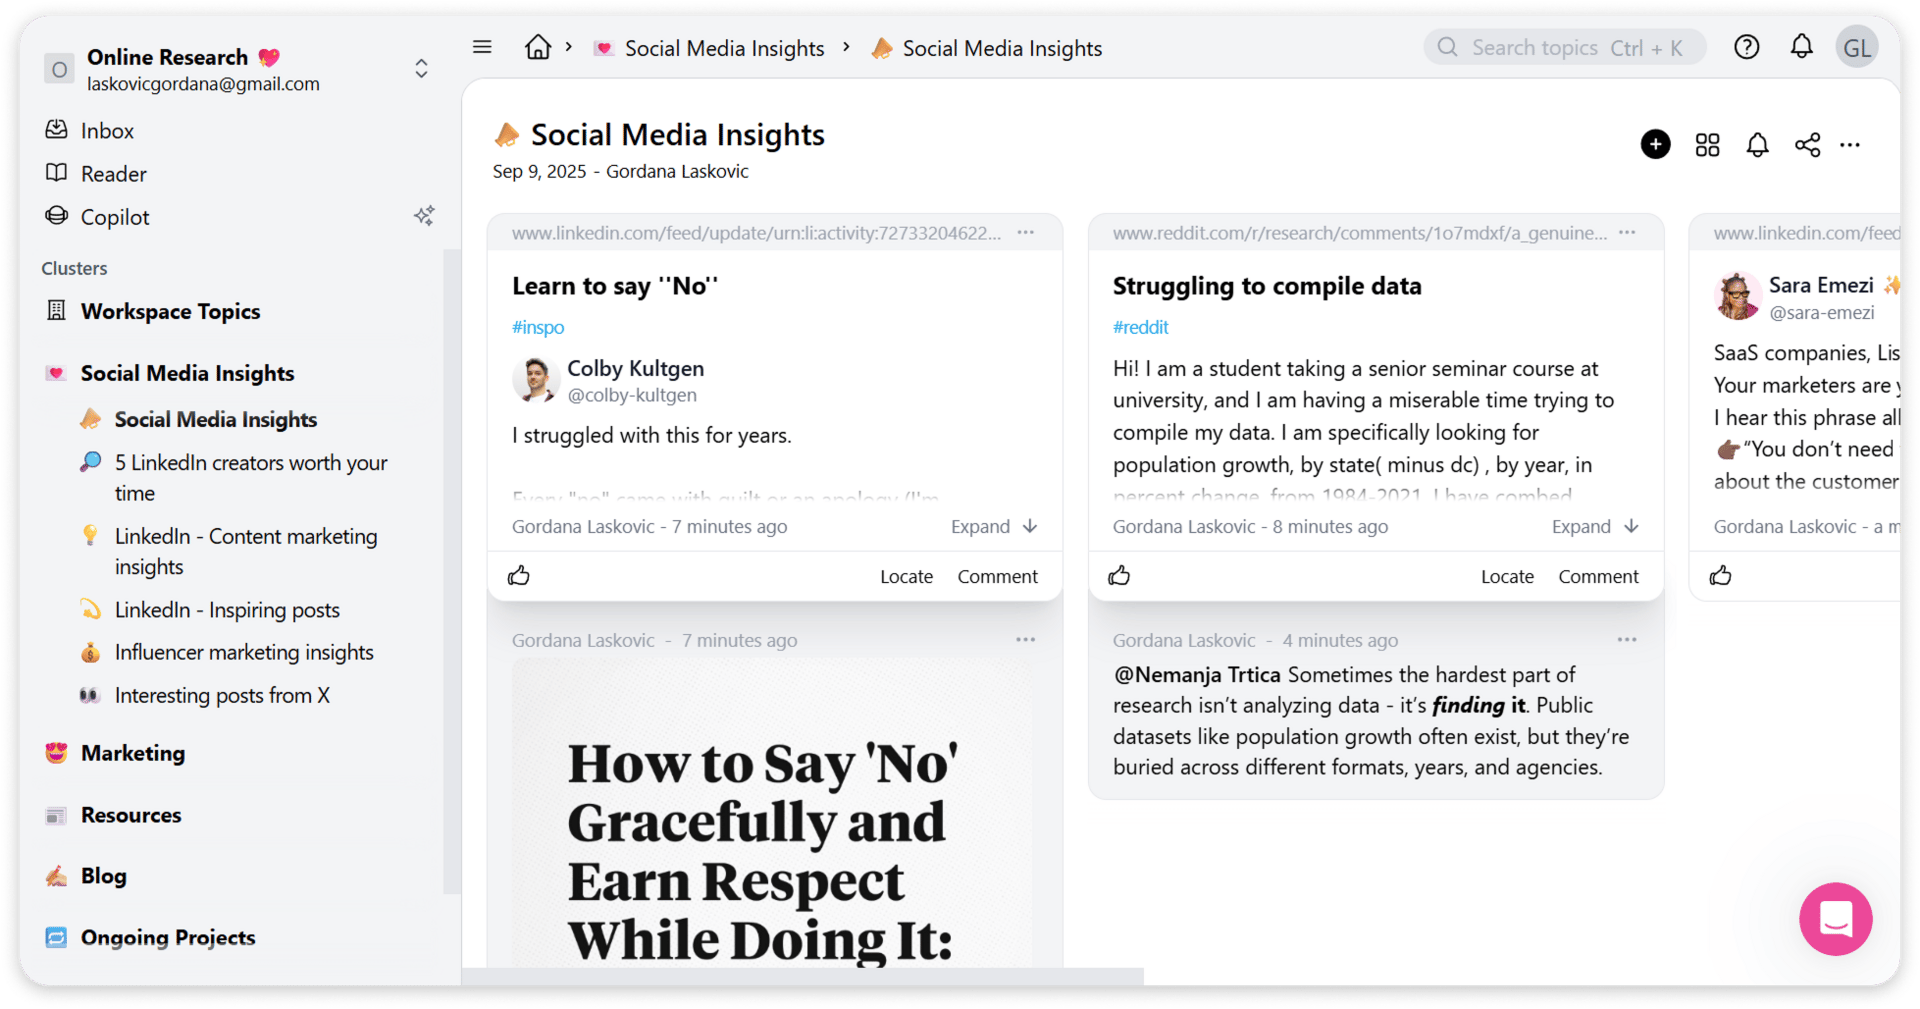This screenshot has width=1920, height=1009.
Task: Click the Workspace Topics building icon
Action: pyautogui.click(x=57, y=311)
